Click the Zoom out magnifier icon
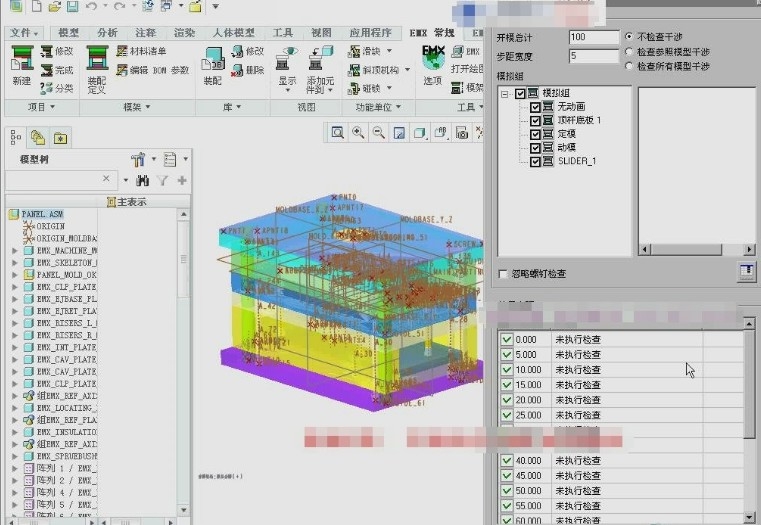The image size is (761, 525). (x=379, y=132)
